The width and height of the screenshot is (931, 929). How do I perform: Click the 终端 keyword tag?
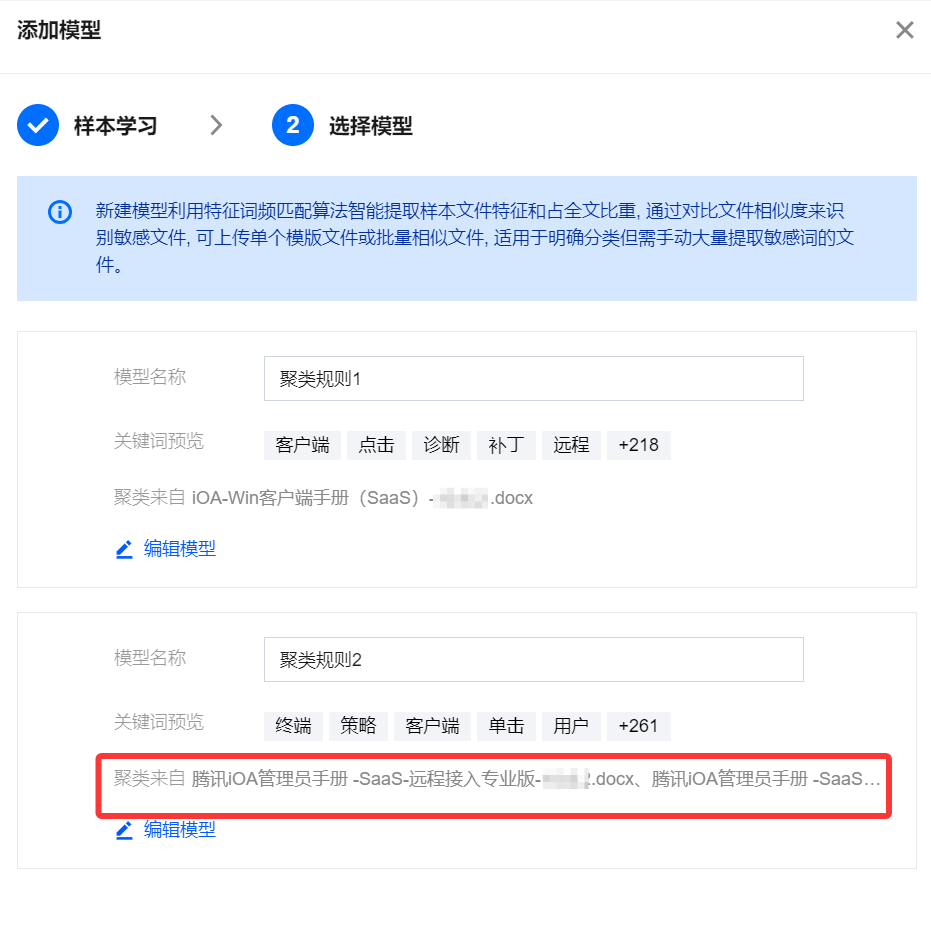tap(293, 726)
